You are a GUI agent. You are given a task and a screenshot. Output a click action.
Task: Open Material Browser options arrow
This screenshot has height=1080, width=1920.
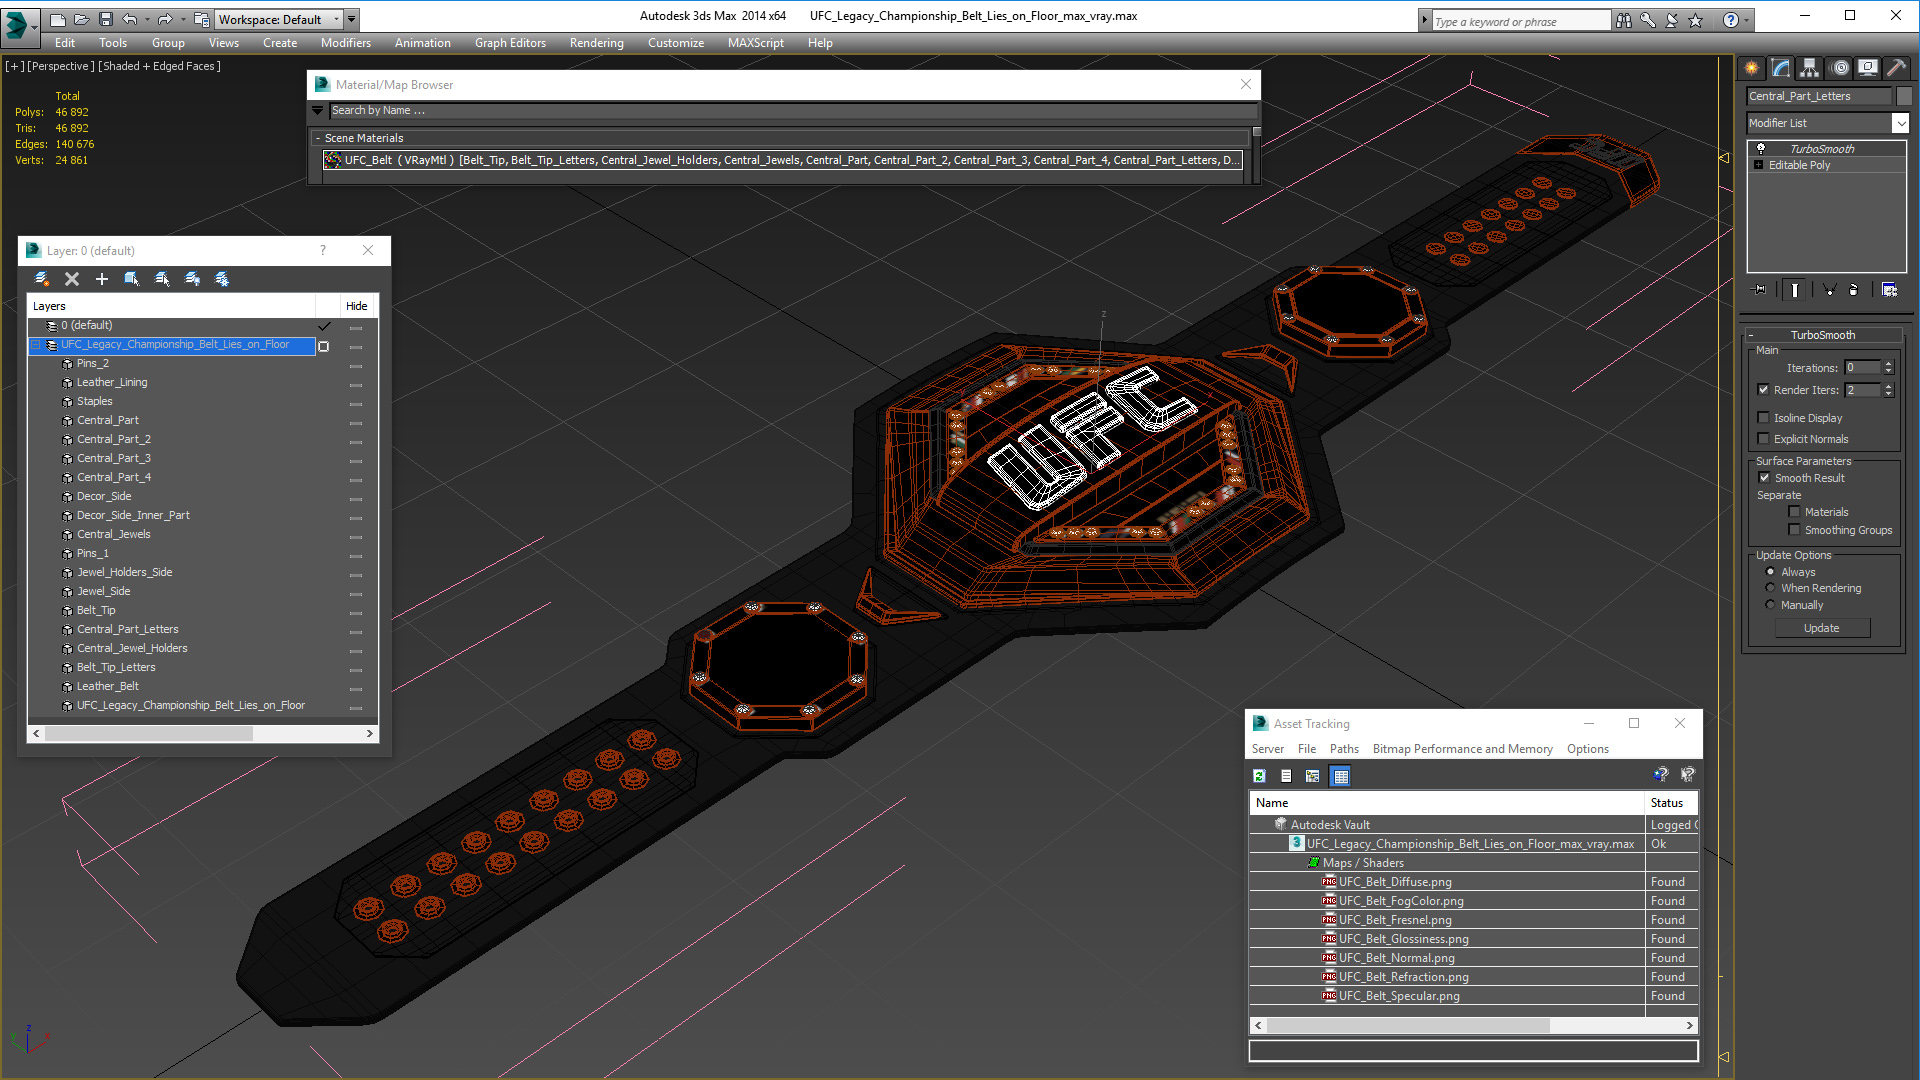317,110
